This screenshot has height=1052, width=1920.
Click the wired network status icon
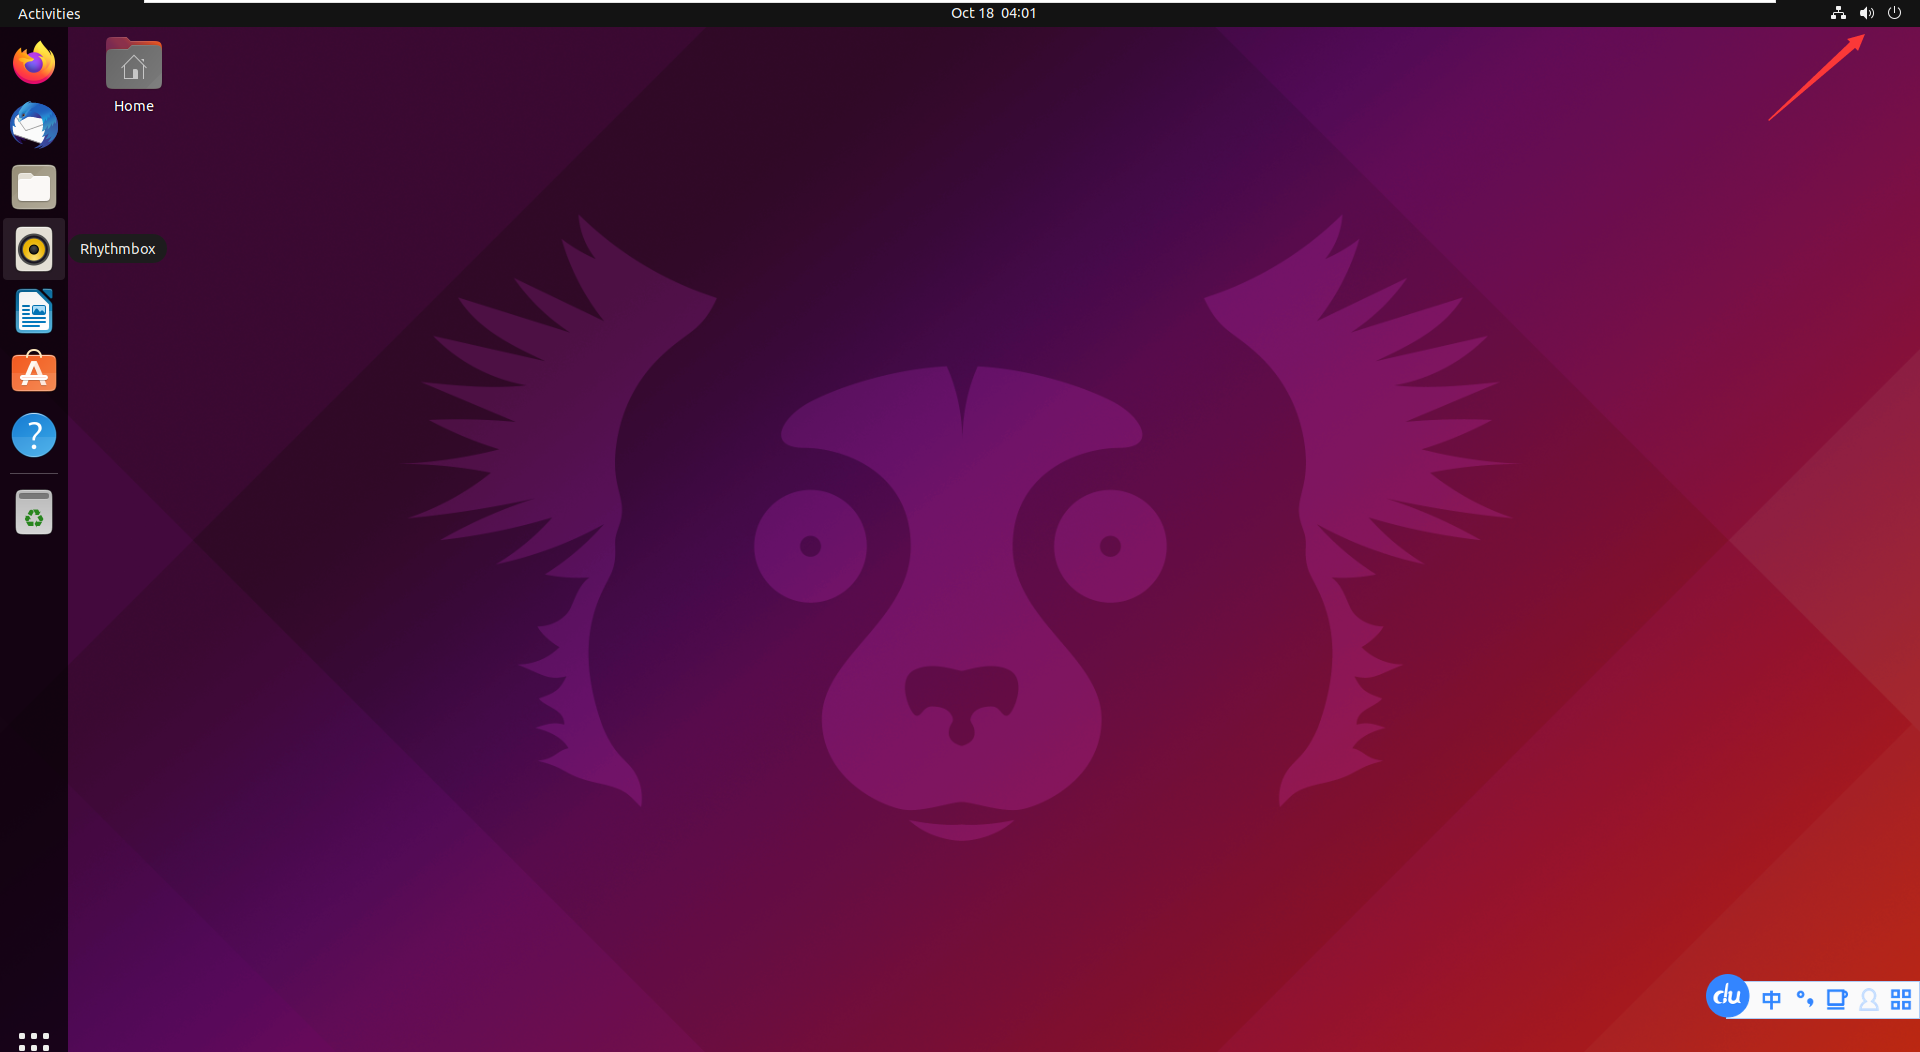[1838, 13]
